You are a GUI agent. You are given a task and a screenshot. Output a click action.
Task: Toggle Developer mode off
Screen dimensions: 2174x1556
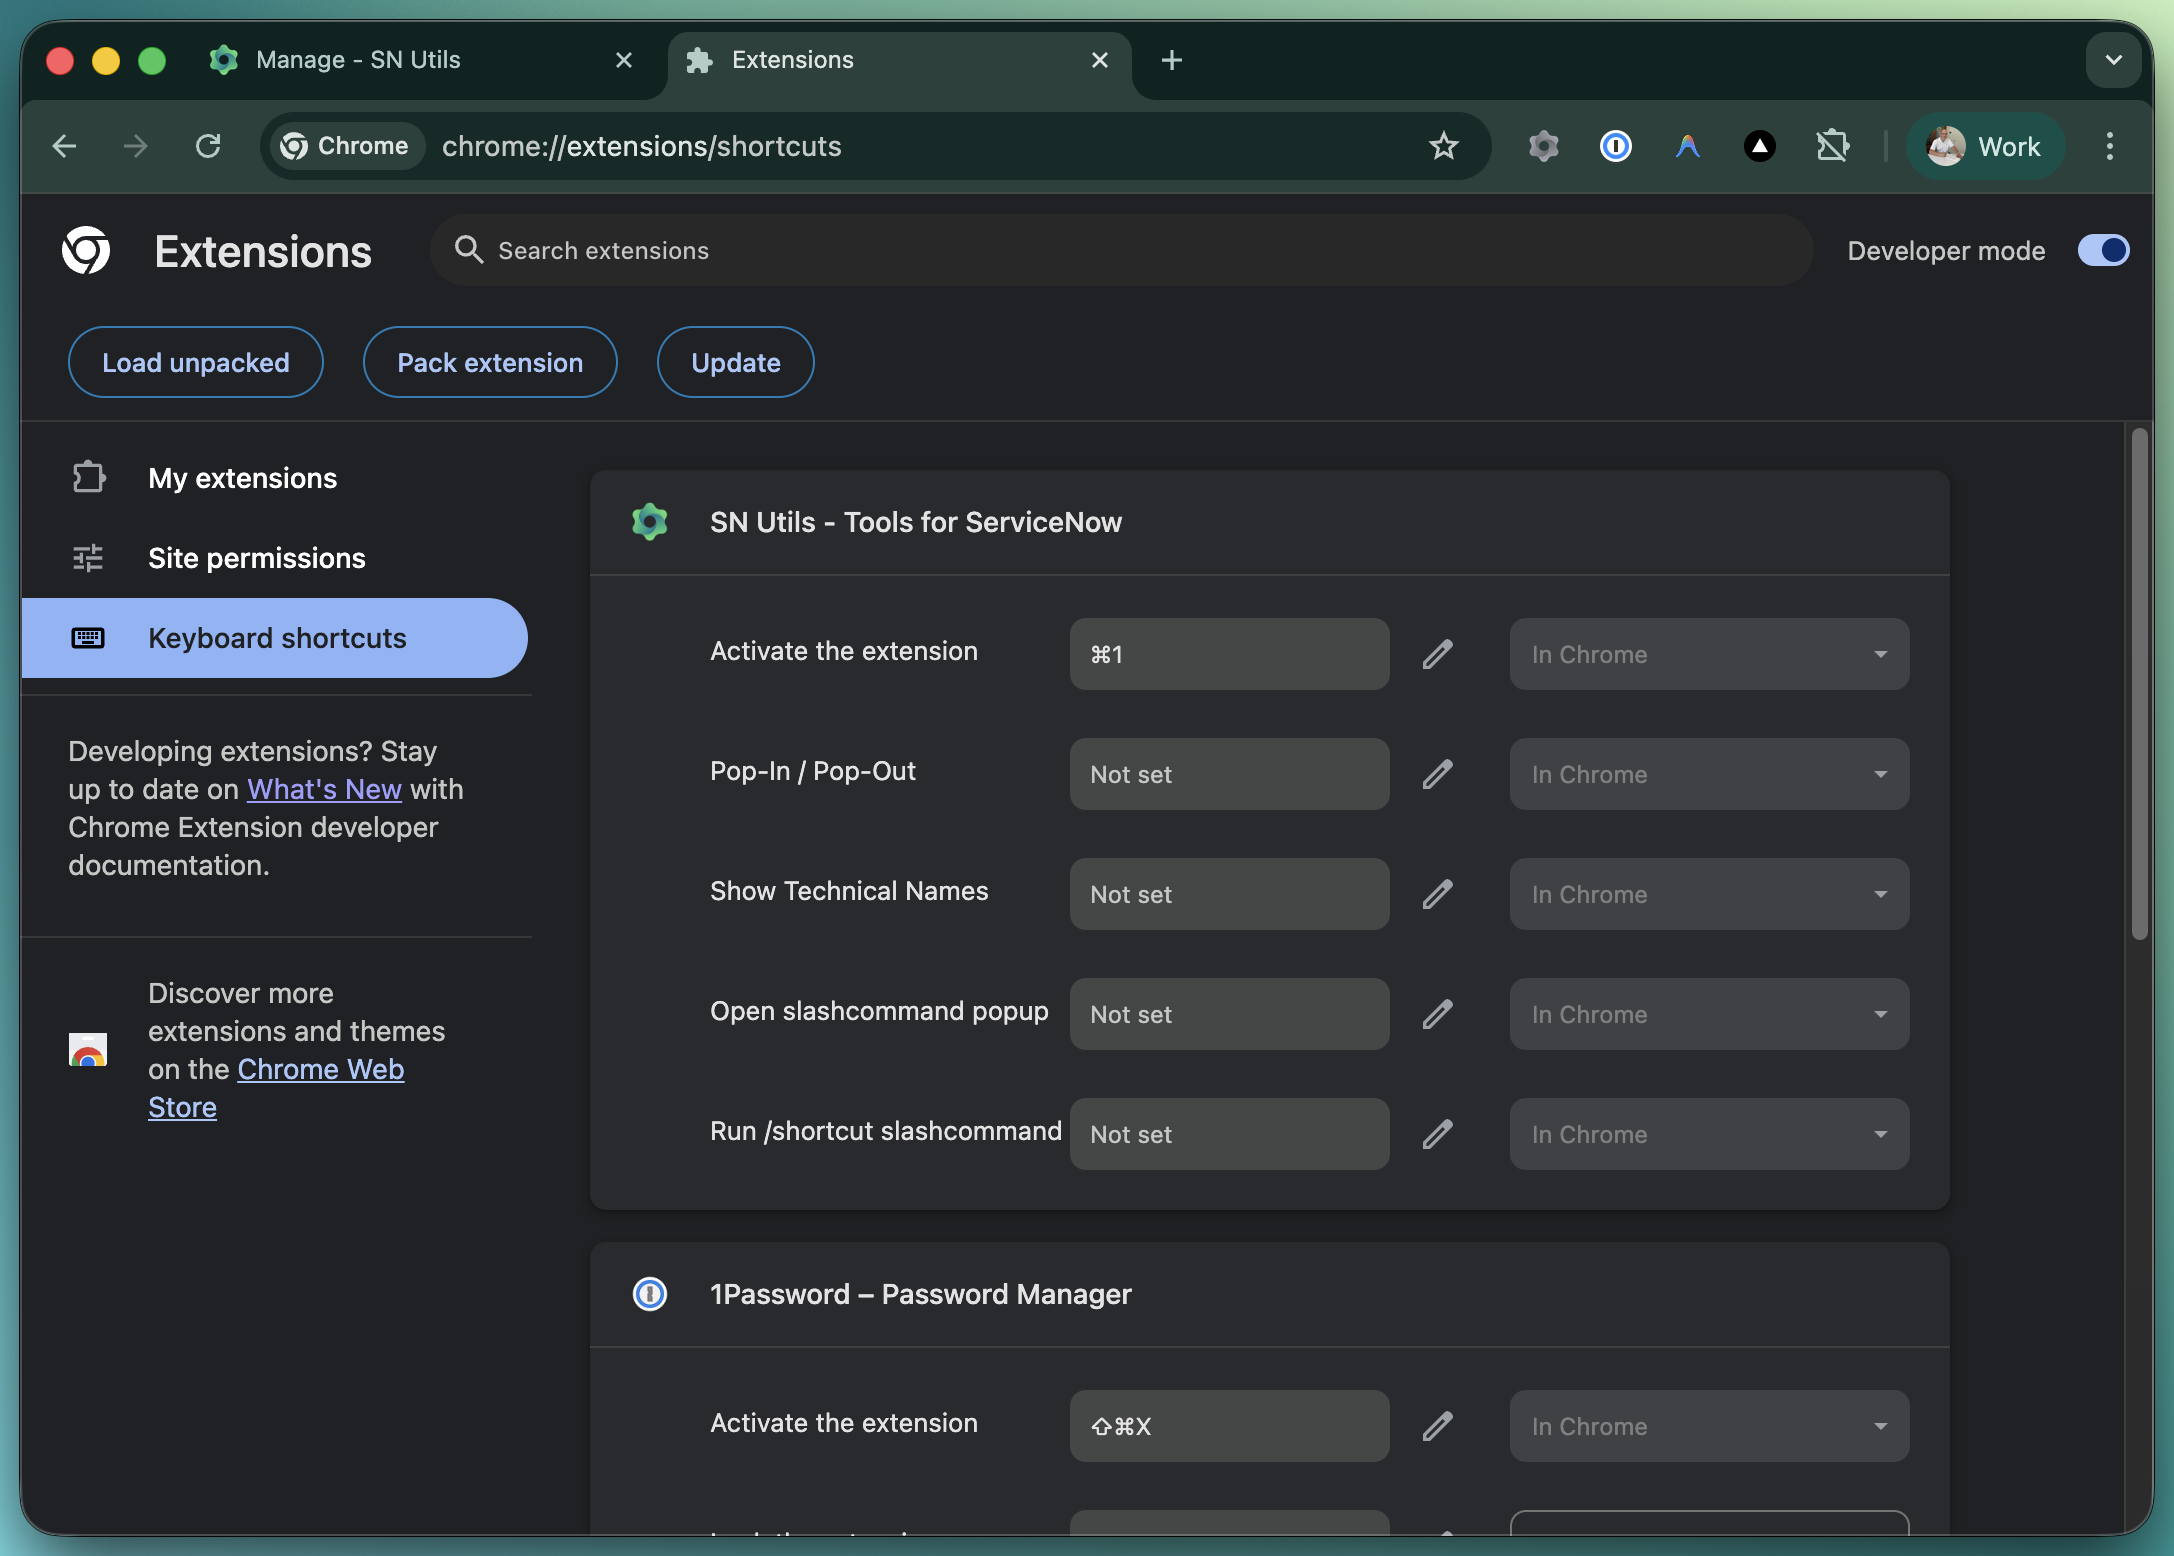(x=2102, y=251)
